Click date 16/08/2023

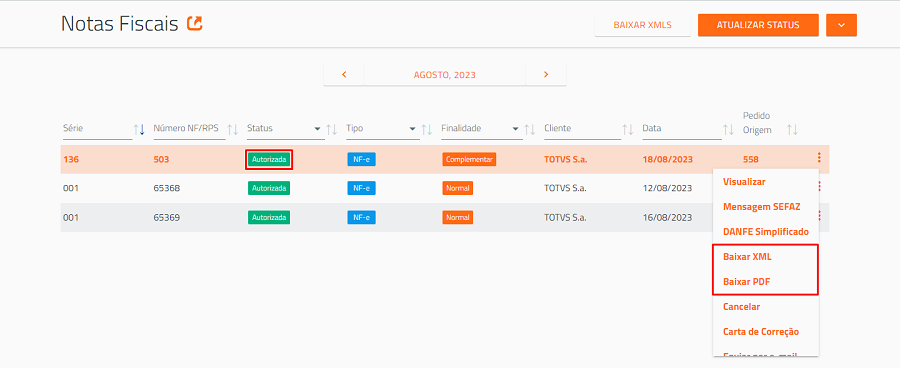coord(667,218)
